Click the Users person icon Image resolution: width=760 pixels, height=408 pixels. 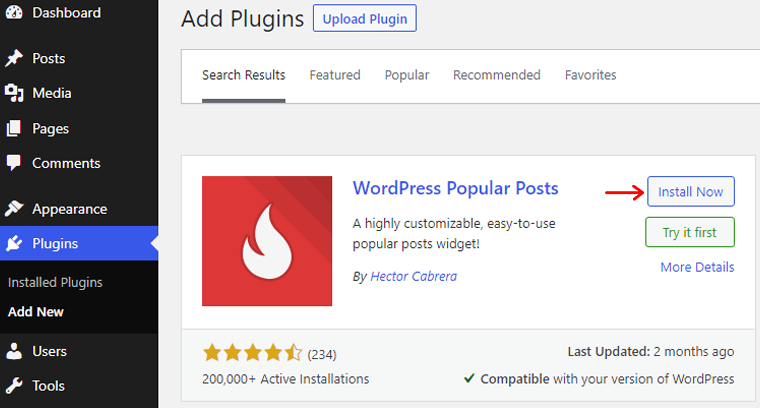tap(14, 351)
